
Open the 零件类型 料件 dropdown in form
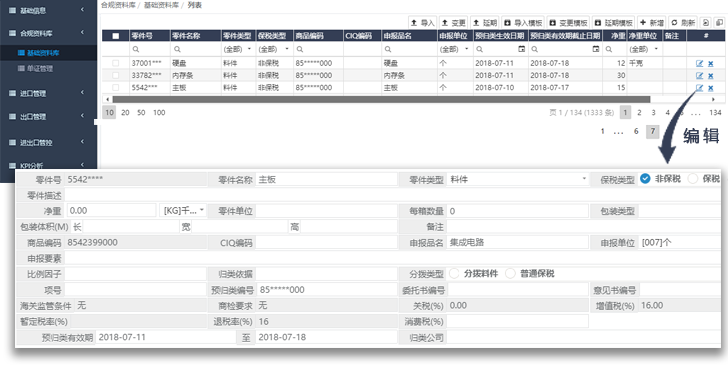pos(517,180)
